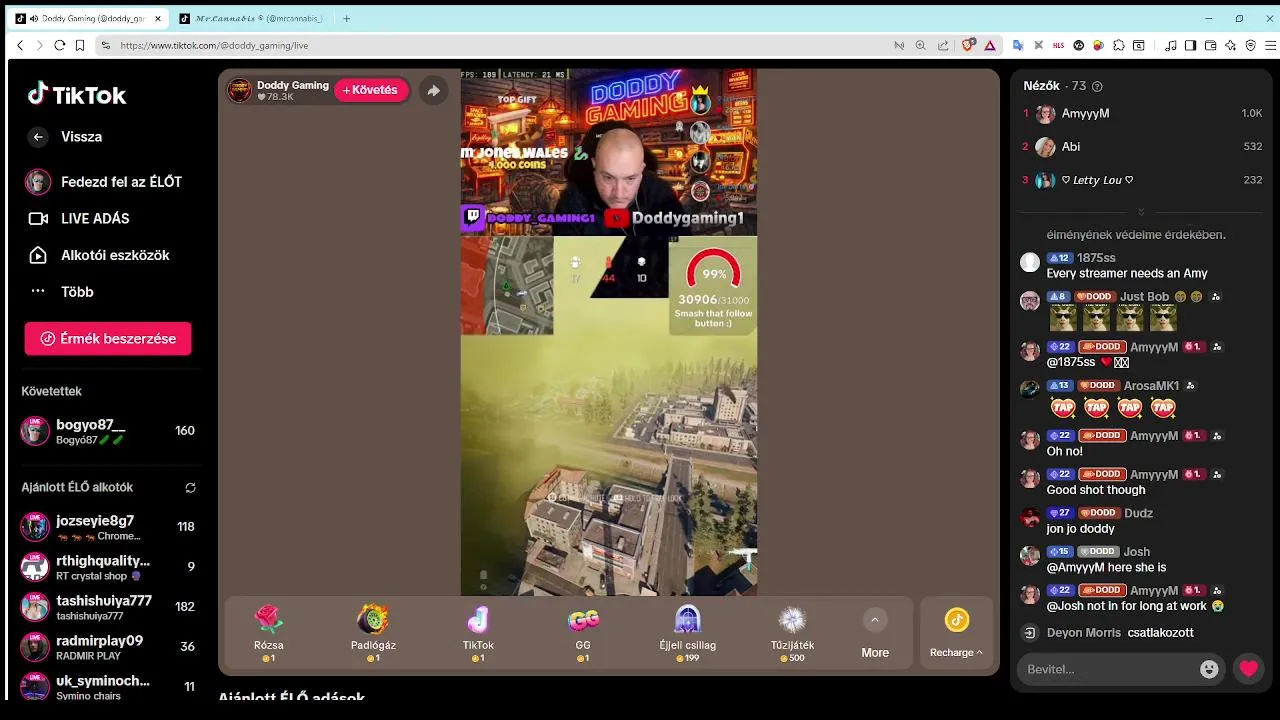Screen dimensions: 1280x720
Task: Open Brave Shields panel
Action: pyautogui.click(x=968, y=45)
